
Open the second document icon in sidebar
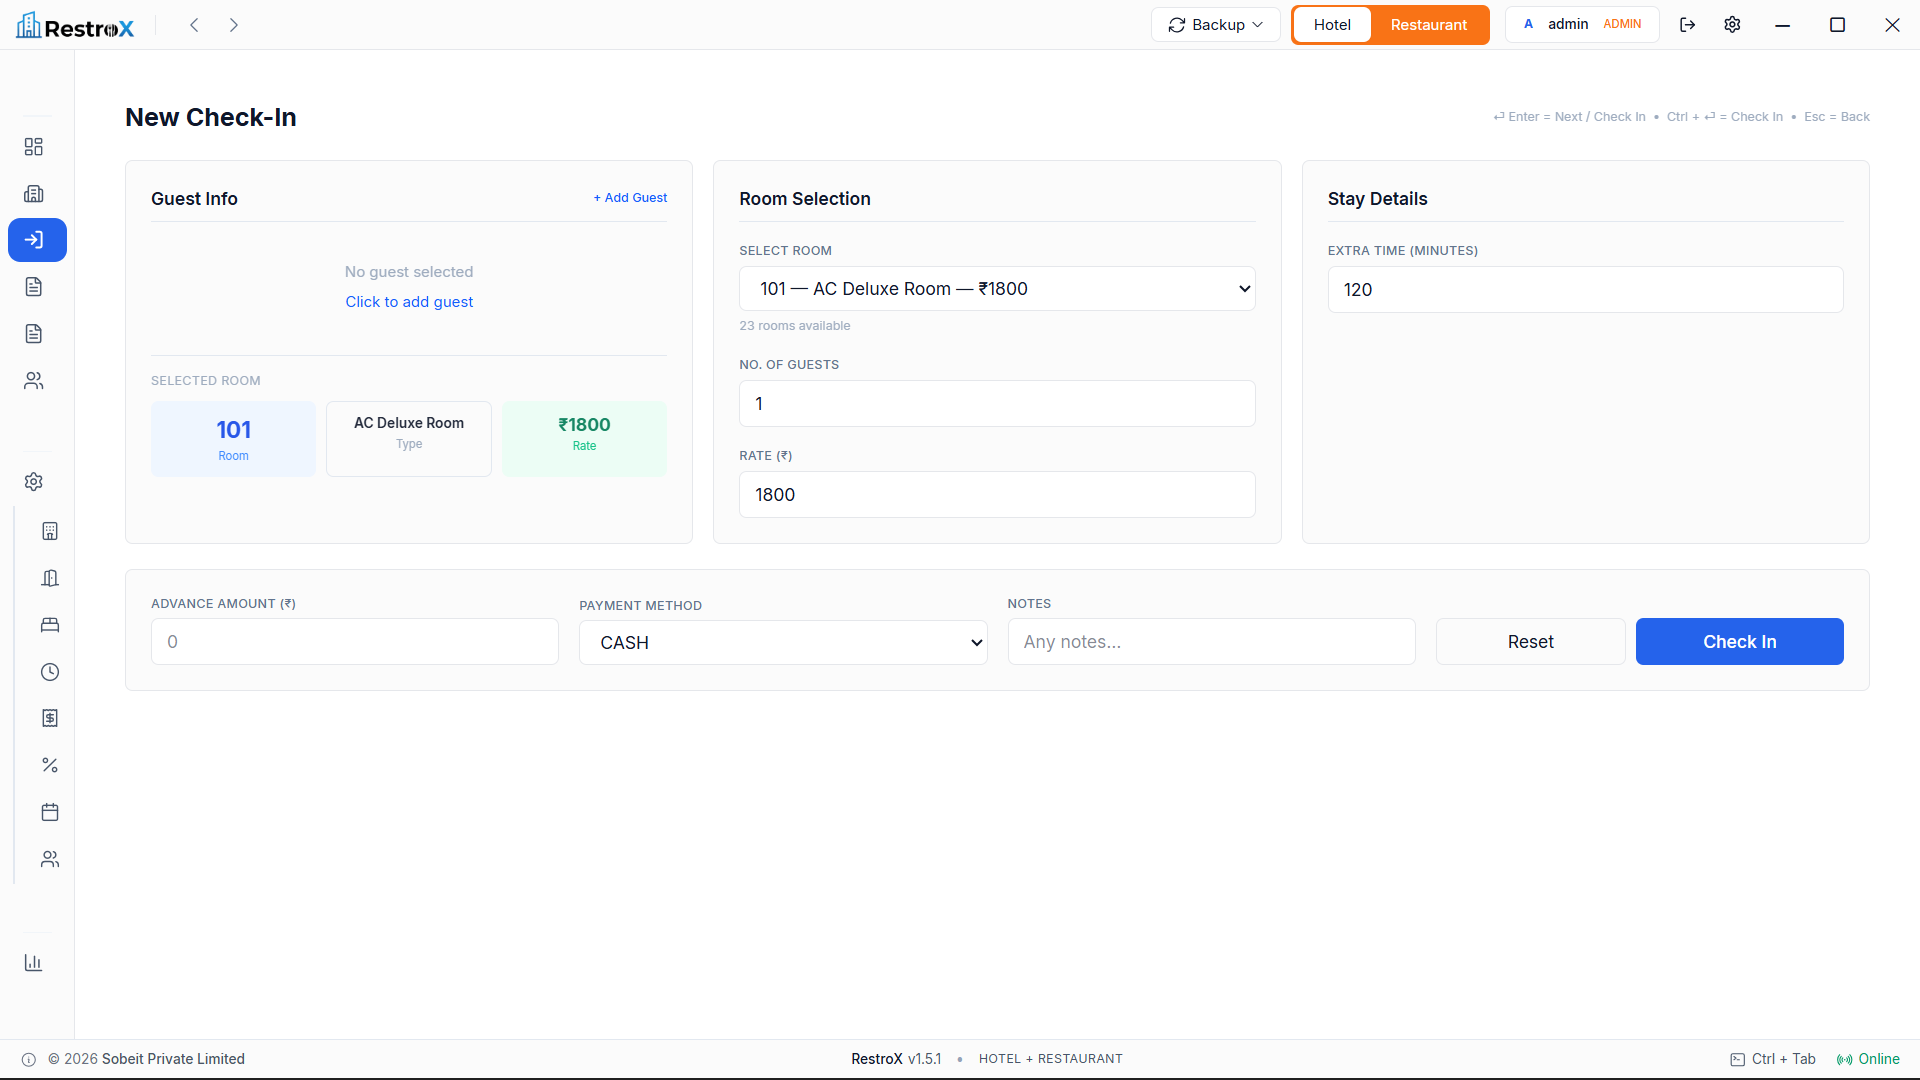point(34,334)
